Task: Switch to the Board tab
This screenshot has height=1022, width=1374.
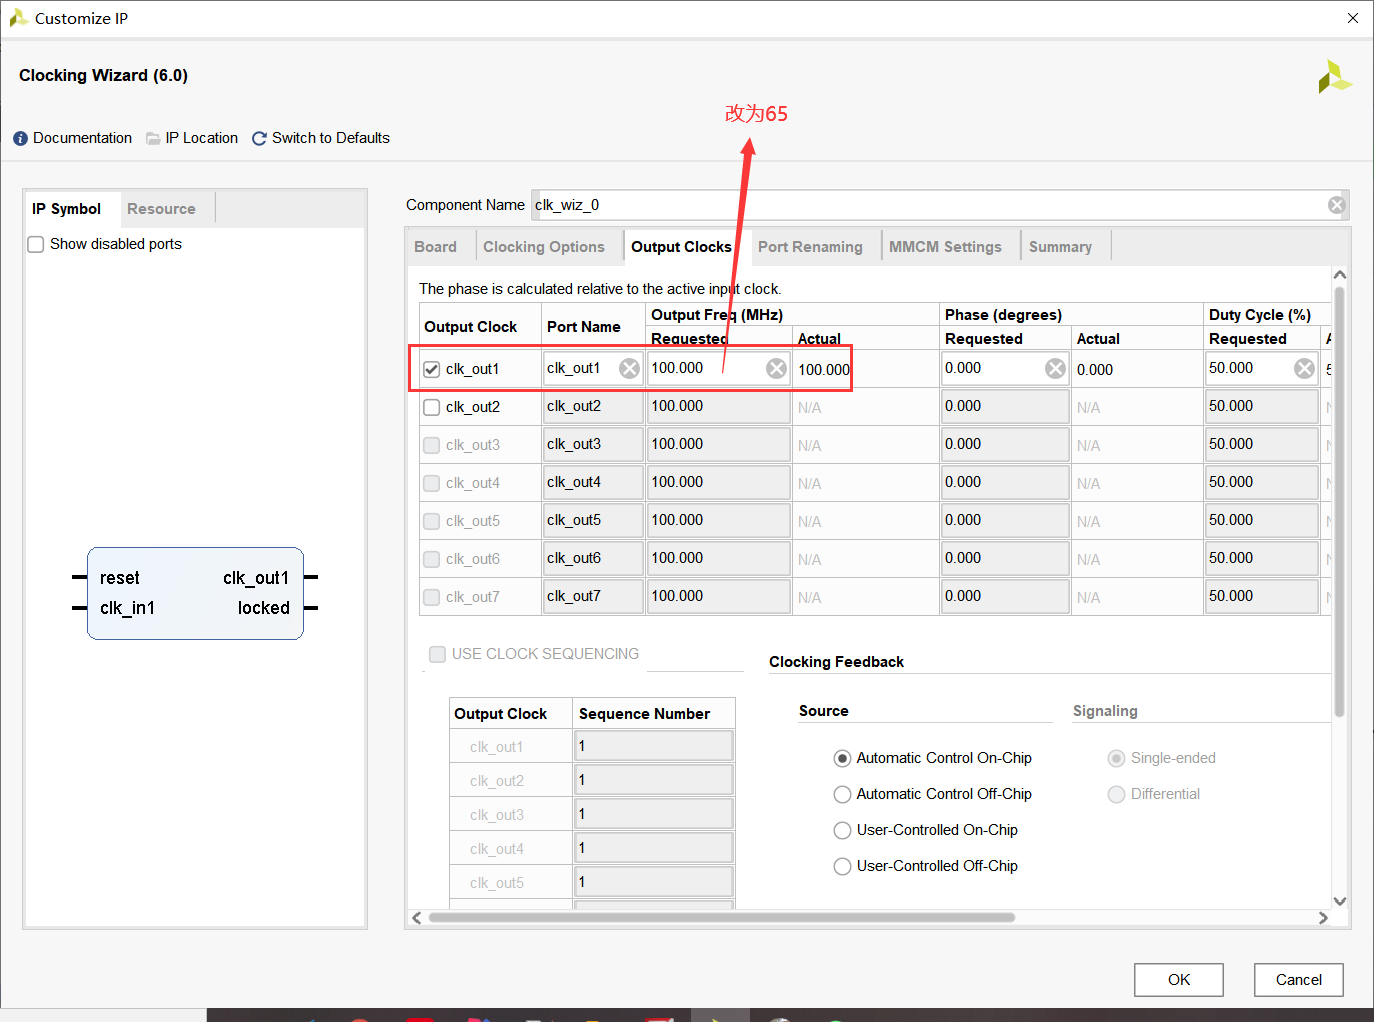Action: click(x=436, y=247)
